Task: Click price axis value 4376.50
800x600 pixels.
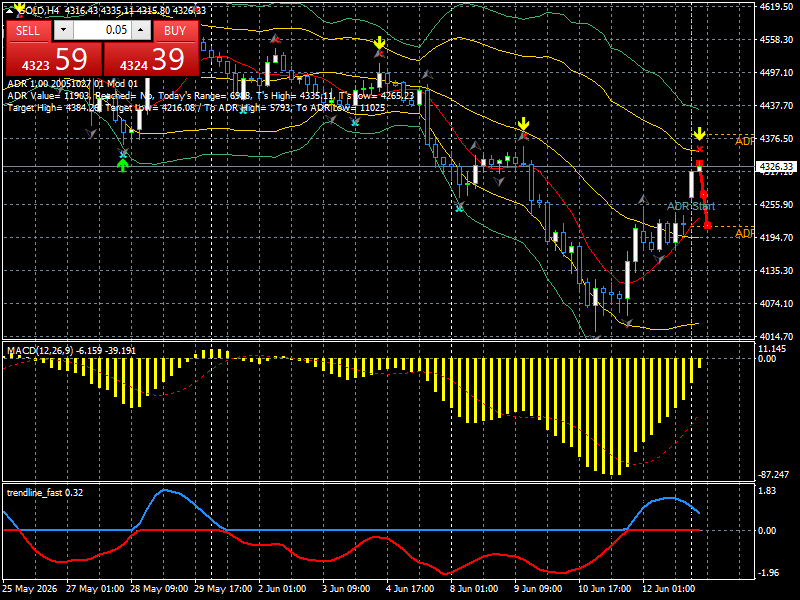Action: (776, 138)
